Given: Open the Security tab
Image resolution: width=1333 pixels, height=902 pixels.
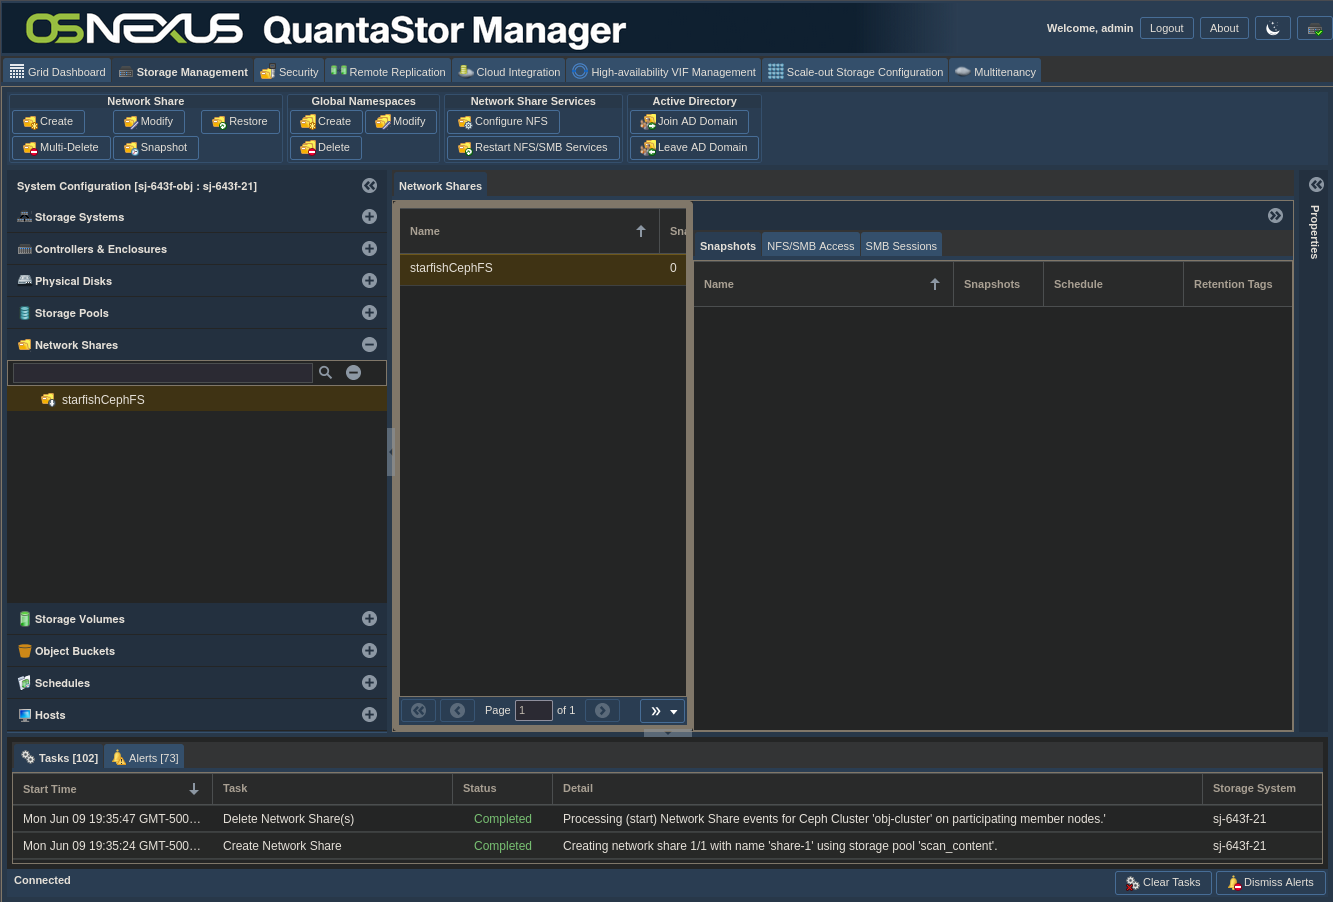Looking at the screenshot, I should [289, 72].
